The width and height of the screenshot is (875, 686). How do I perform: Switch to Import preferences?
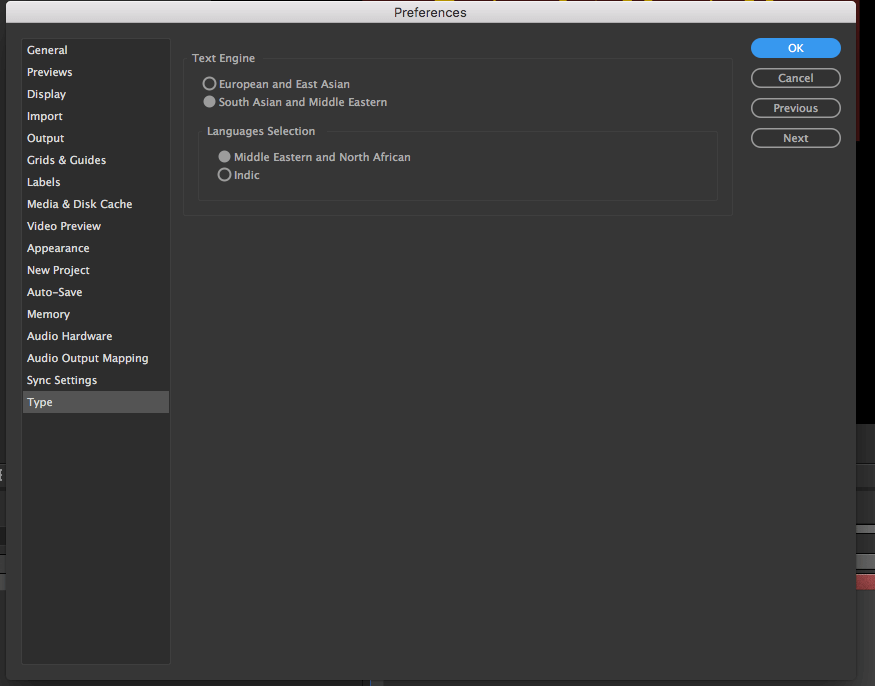96,116
